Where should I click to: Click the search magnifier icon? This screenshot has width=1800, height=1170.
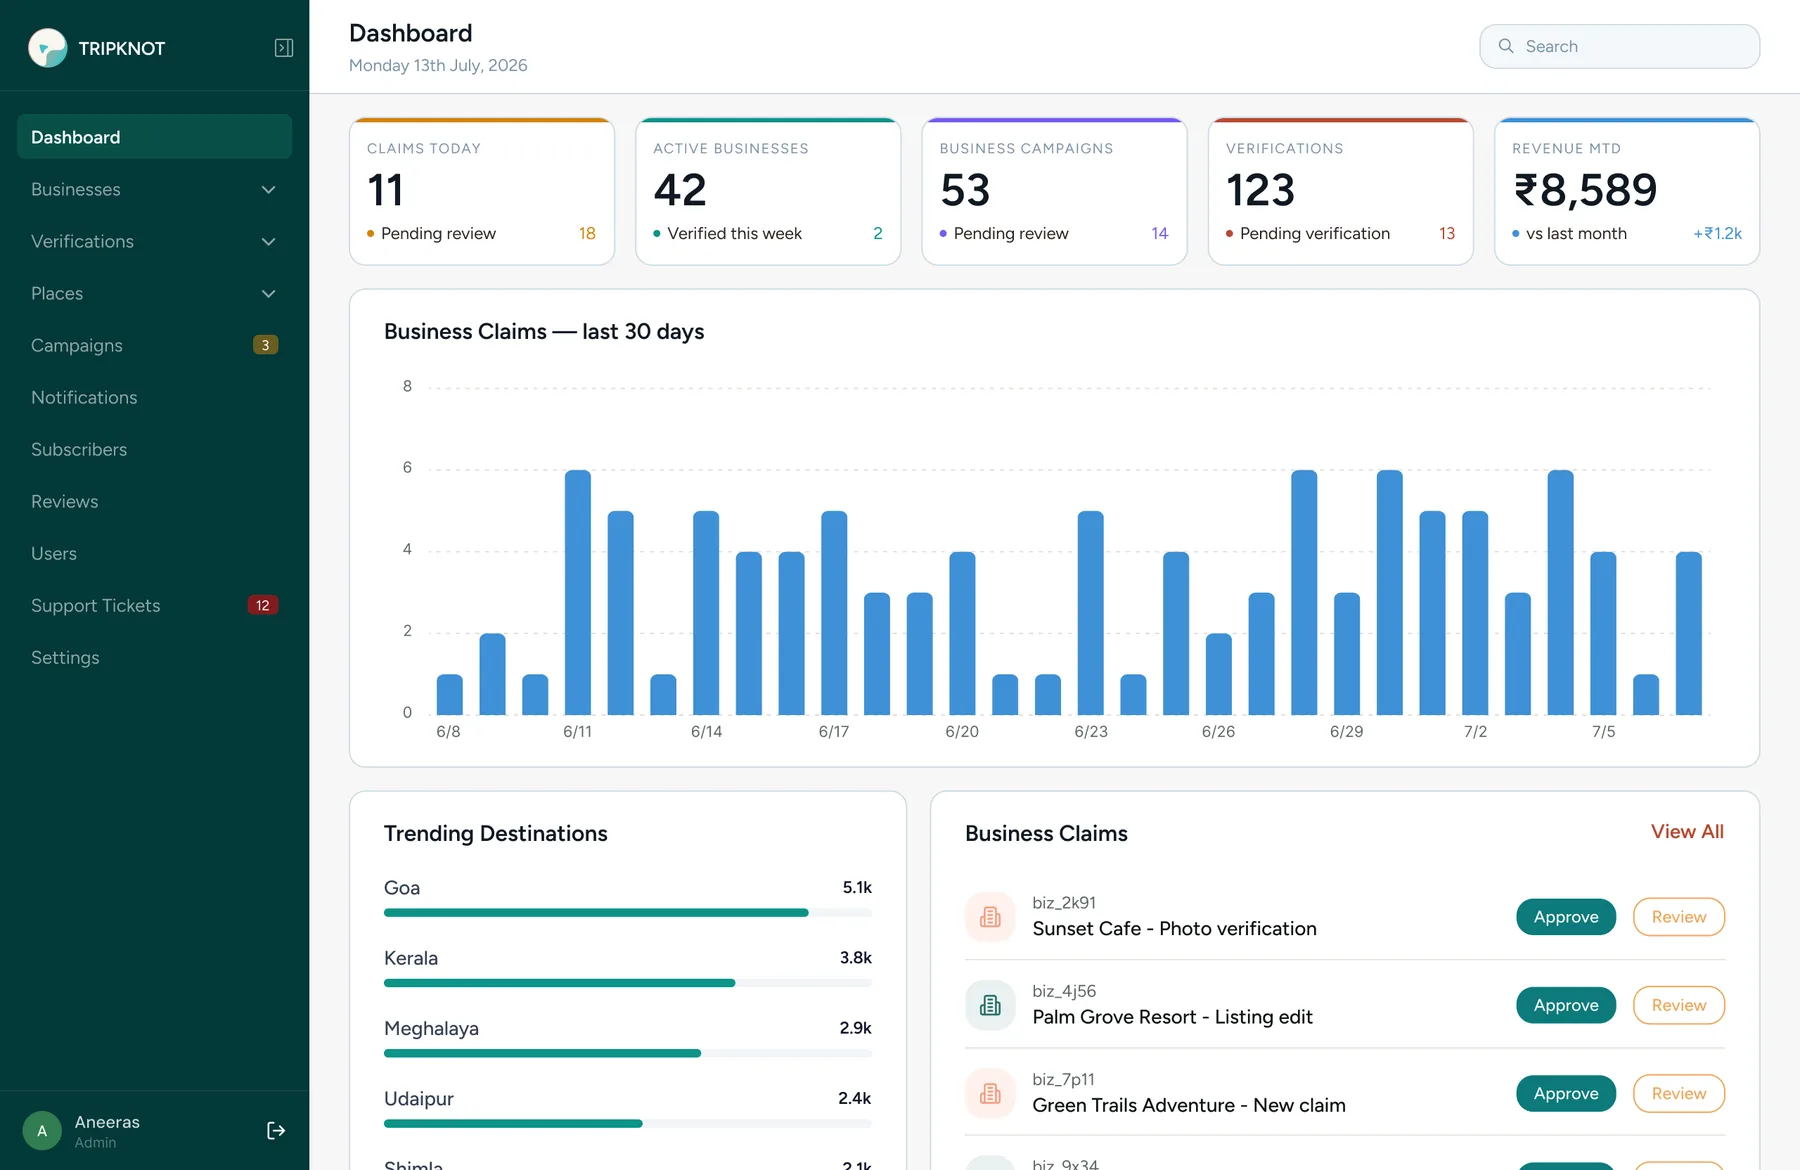(1506, 46)
